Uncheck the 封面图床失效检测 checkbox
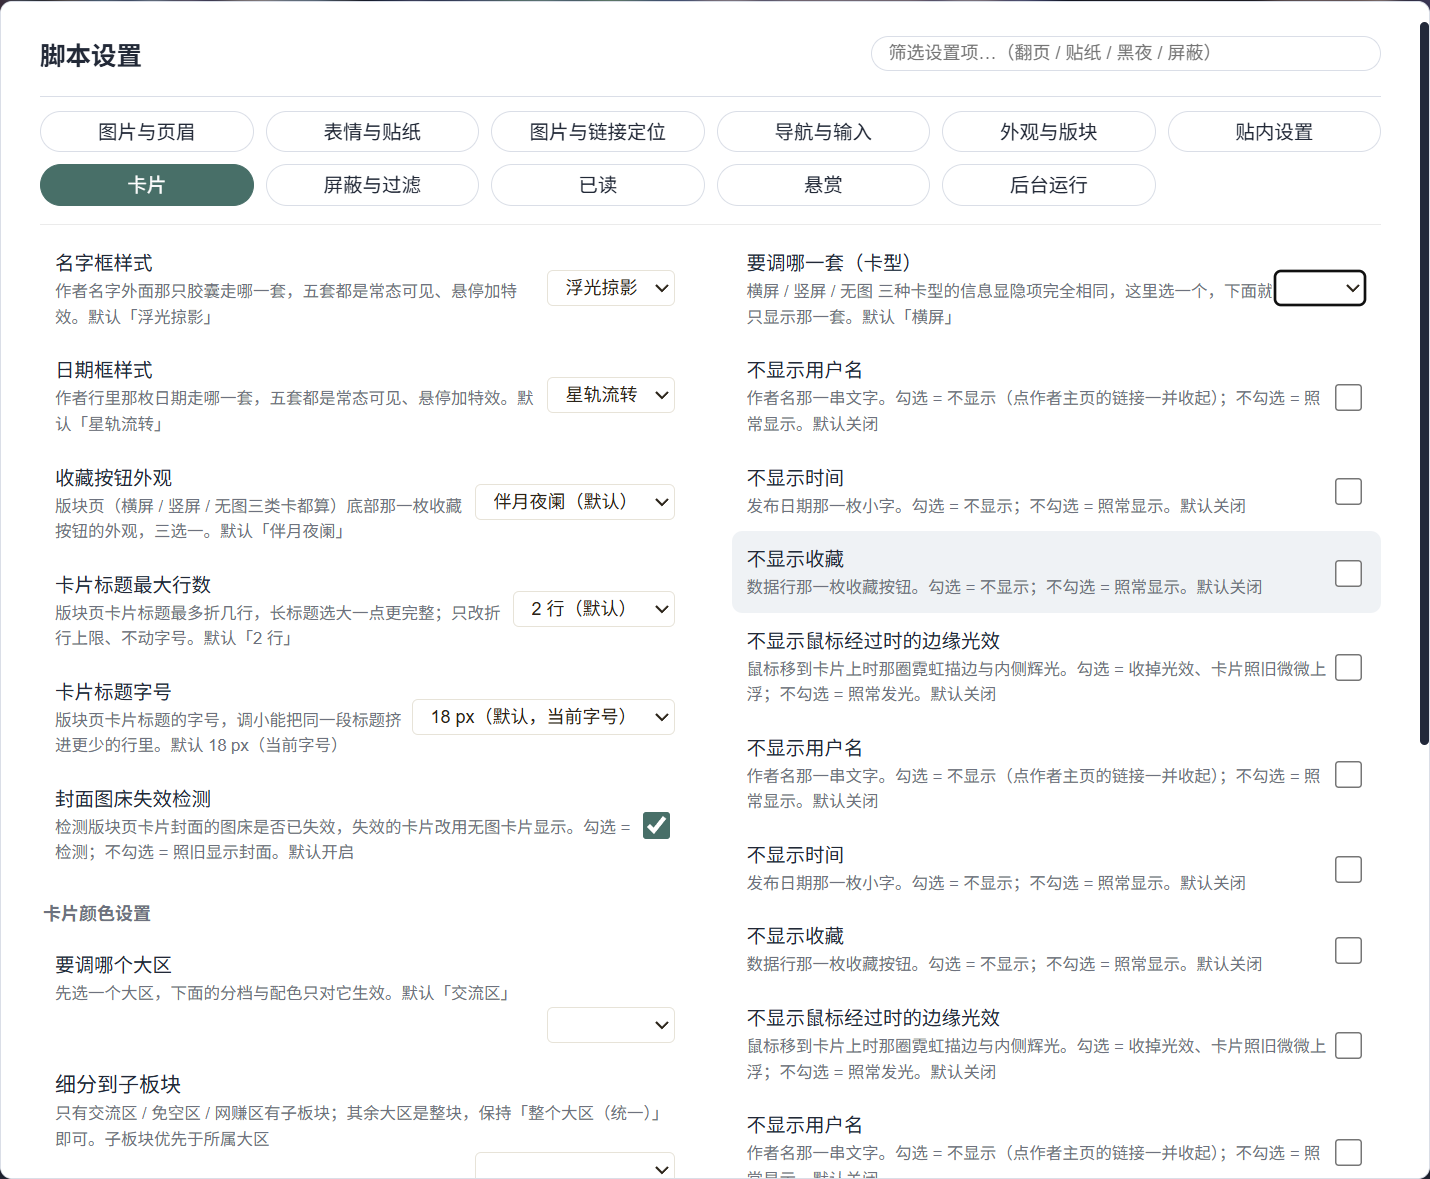This screenshot has width=1430, height=1179. pos(657,825)
